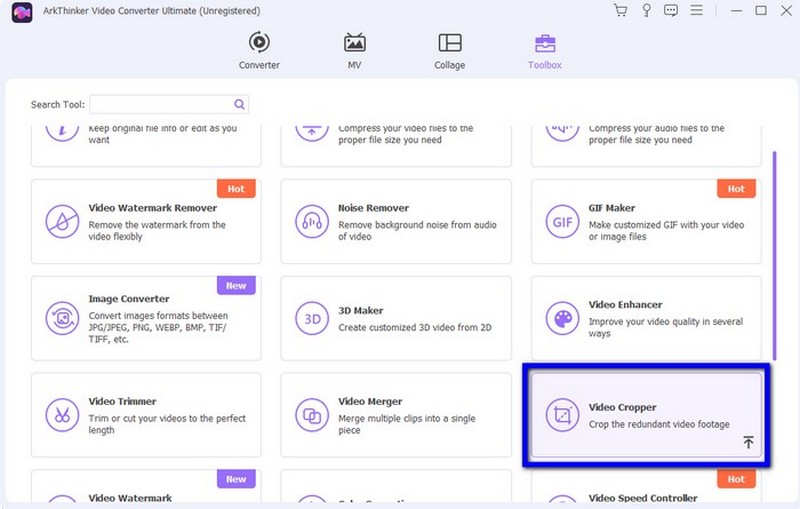Screen dimensions: 800x509
Task: Click the Video Merger icon
Action: [x=312, y=415]
